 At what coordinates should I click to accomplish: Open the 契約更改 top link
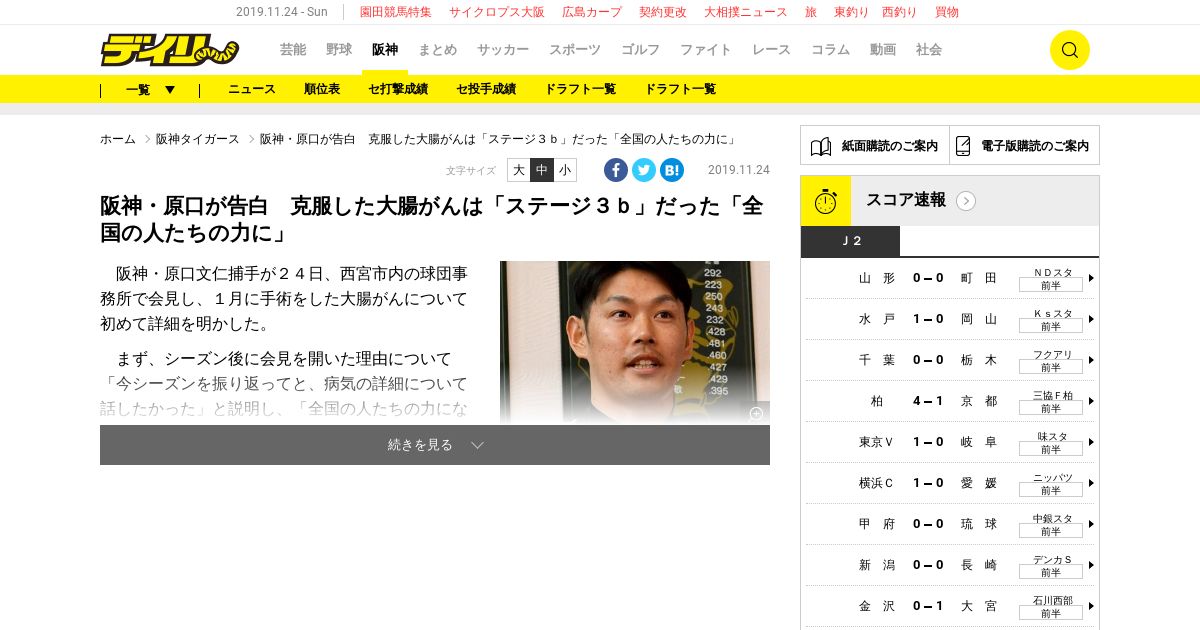coord(663,12)
